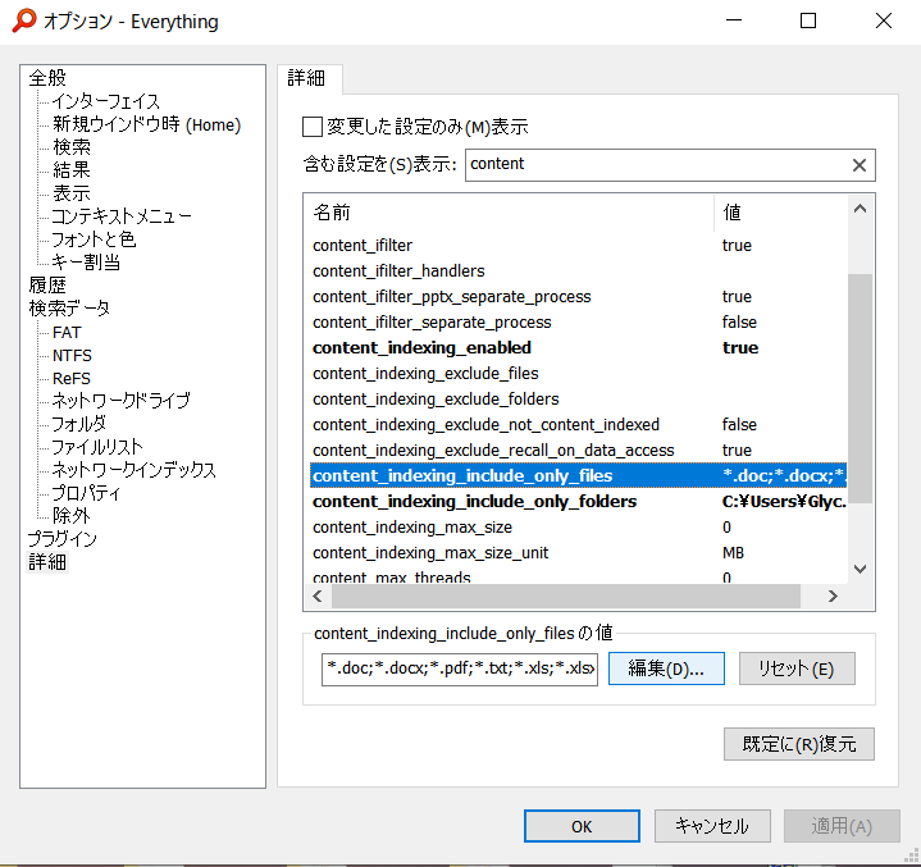Close the options dialog window
Screen dimensions: 921x867
point(883,21)
